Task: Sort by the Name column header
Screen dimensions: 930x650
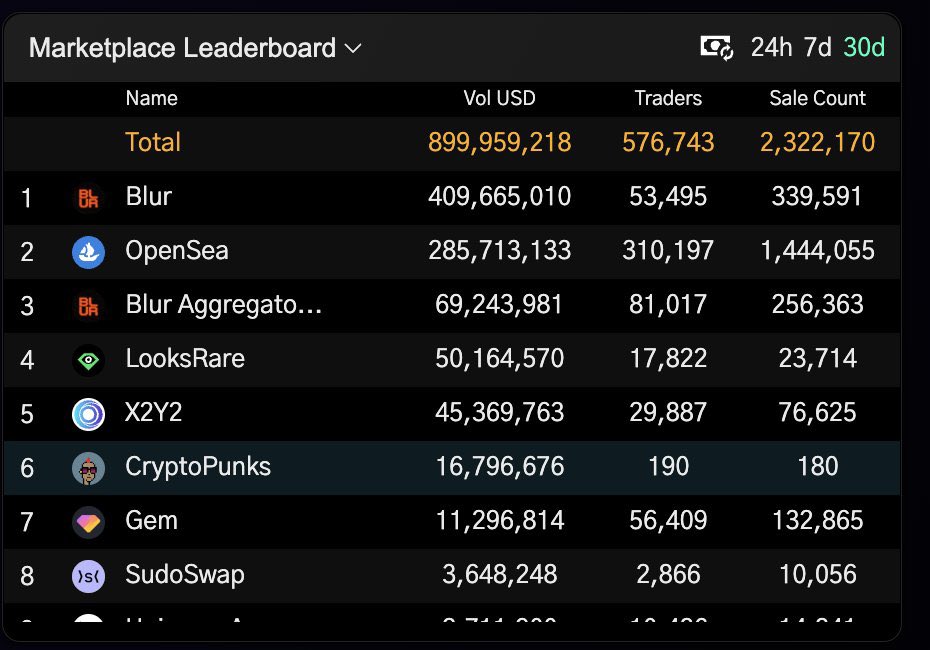Action: [152, 98]
